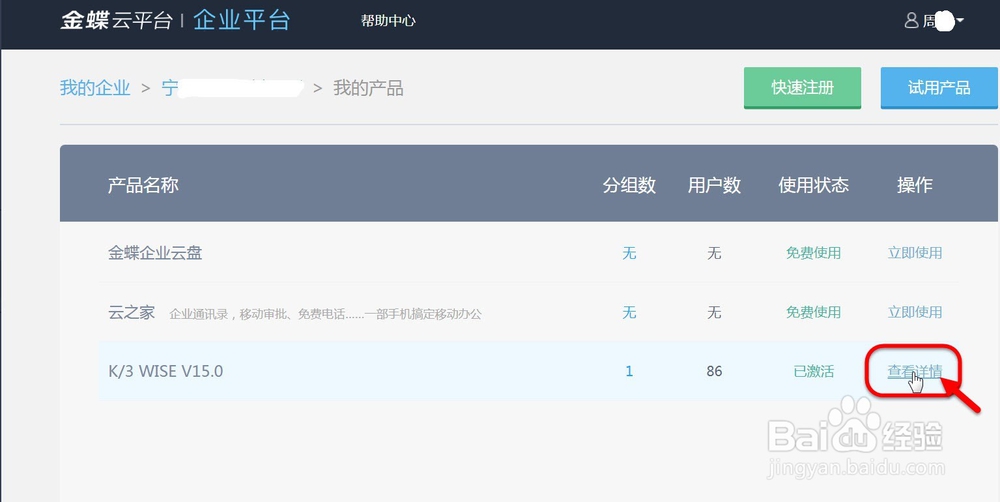This screenshot has height=502, width=1000.
Task: Open the 企业平台 home link
Action: point(242,20)
